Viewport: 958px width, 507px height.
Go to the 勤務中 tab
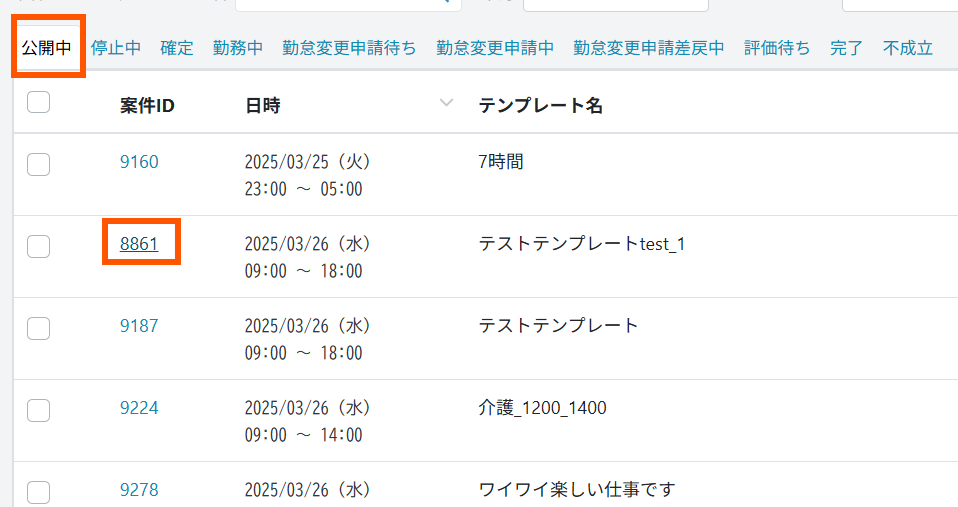238,48
